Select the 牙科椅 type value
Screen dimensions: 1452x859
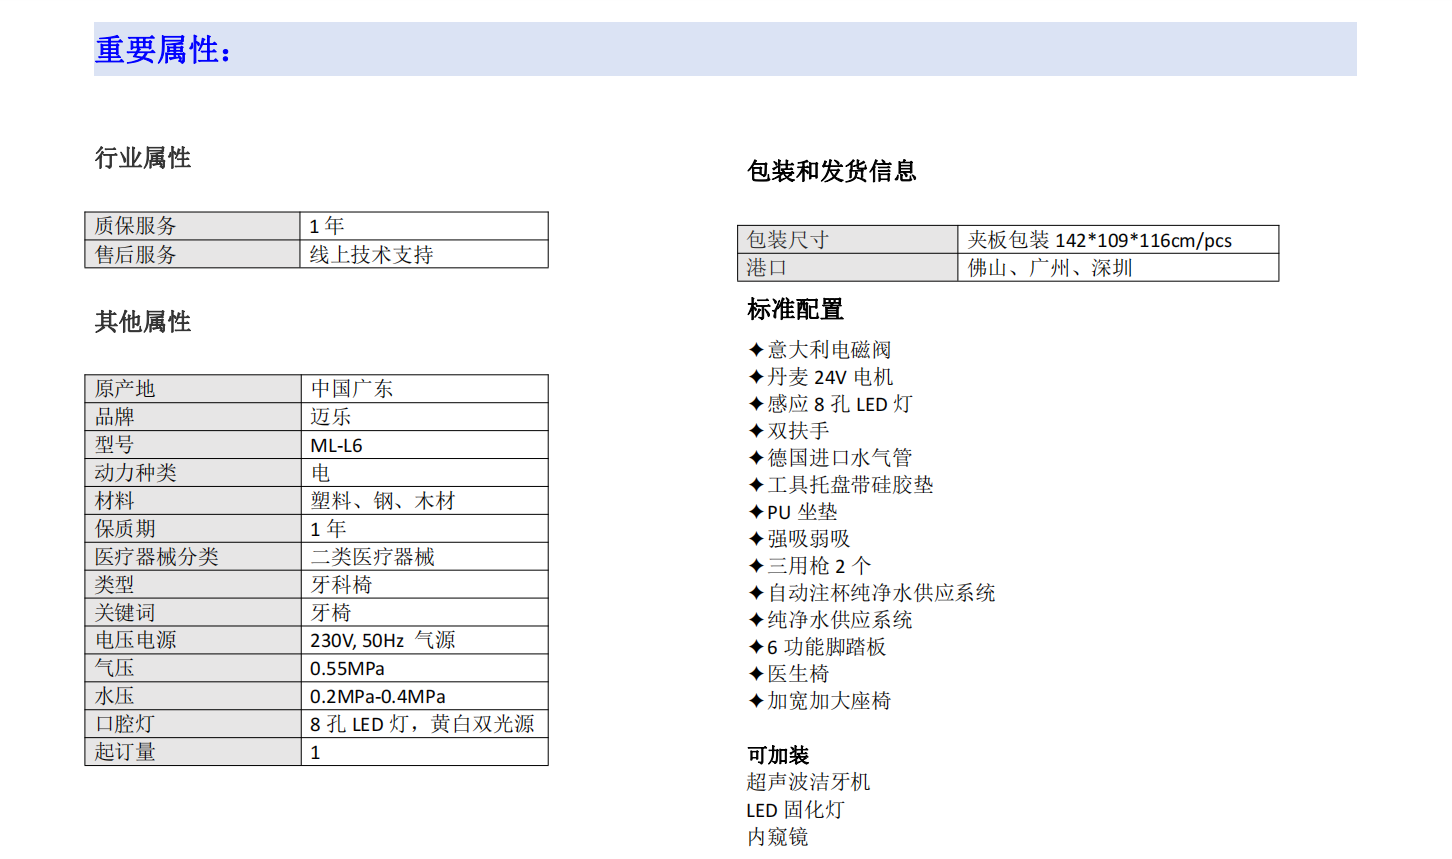click(341, 585)
